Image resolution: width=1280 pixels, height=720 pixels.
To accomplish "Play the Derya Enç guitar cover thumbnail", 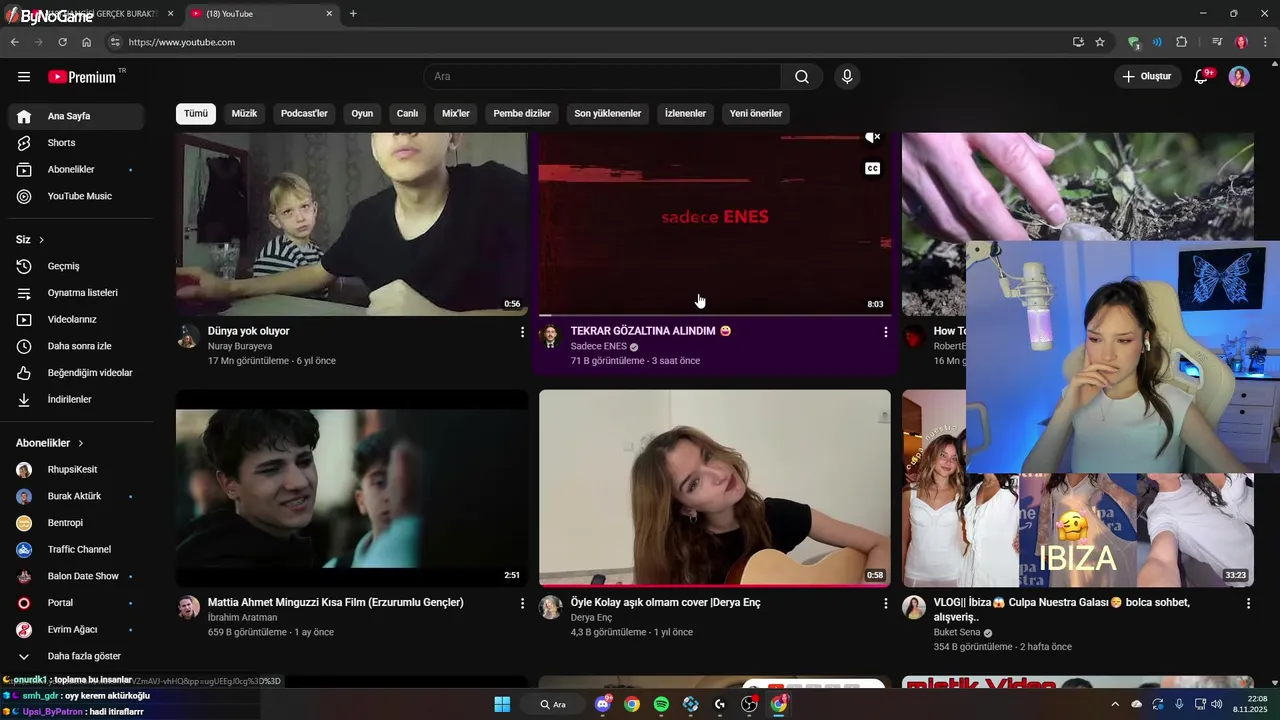I will (x=715, y=488).
